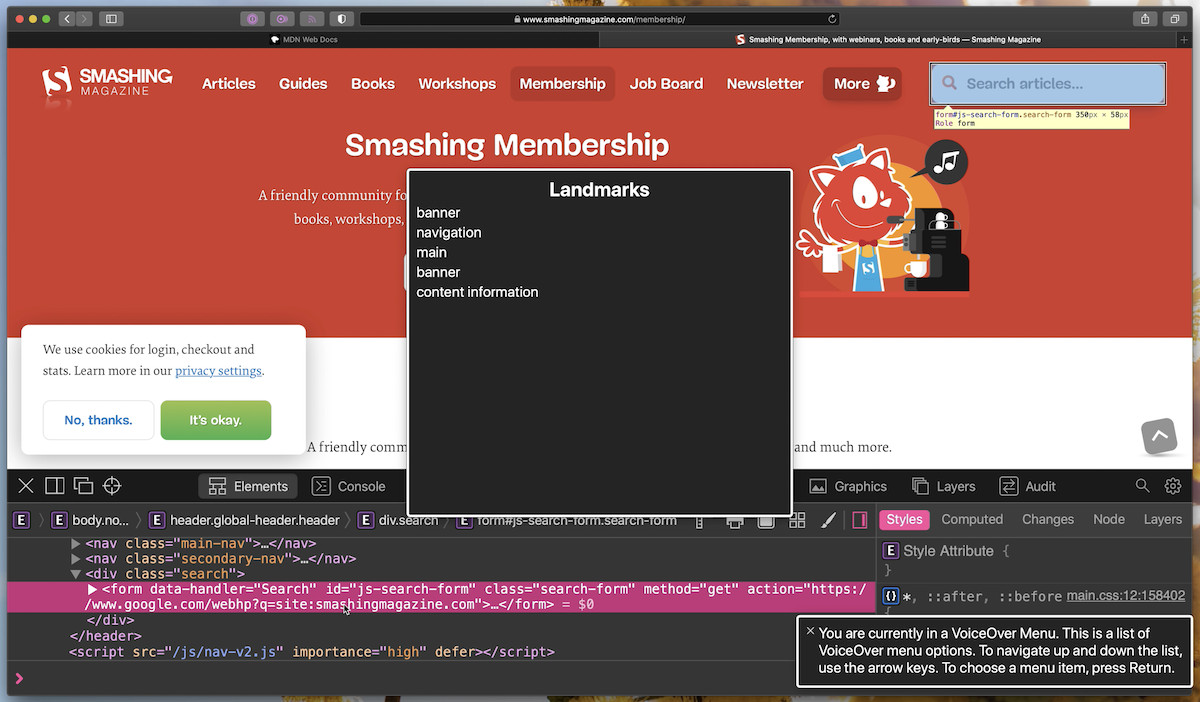
Task: Show all tabs overview icon
Action: point(1175,19)
